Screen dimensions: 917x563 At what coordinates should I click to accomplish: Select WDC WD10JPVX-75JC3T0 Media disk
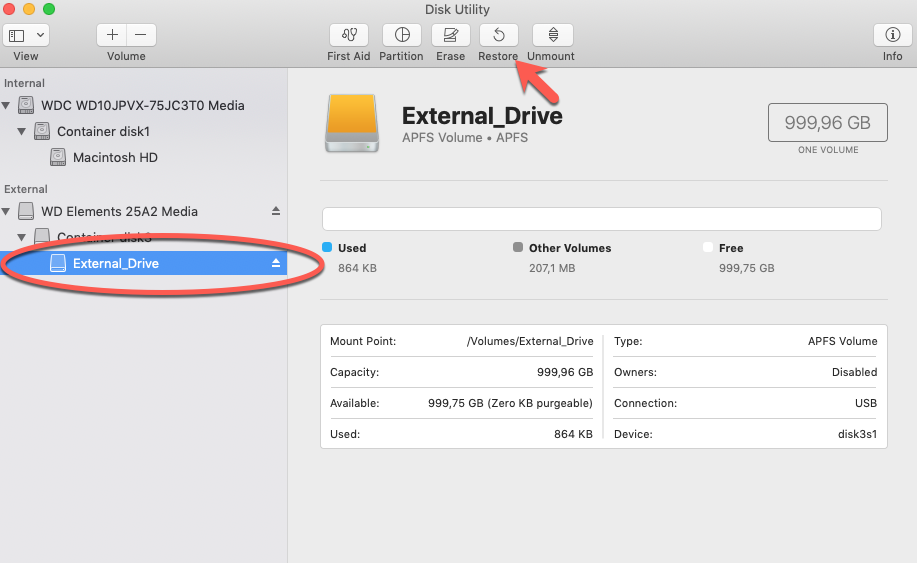(143, 106)
